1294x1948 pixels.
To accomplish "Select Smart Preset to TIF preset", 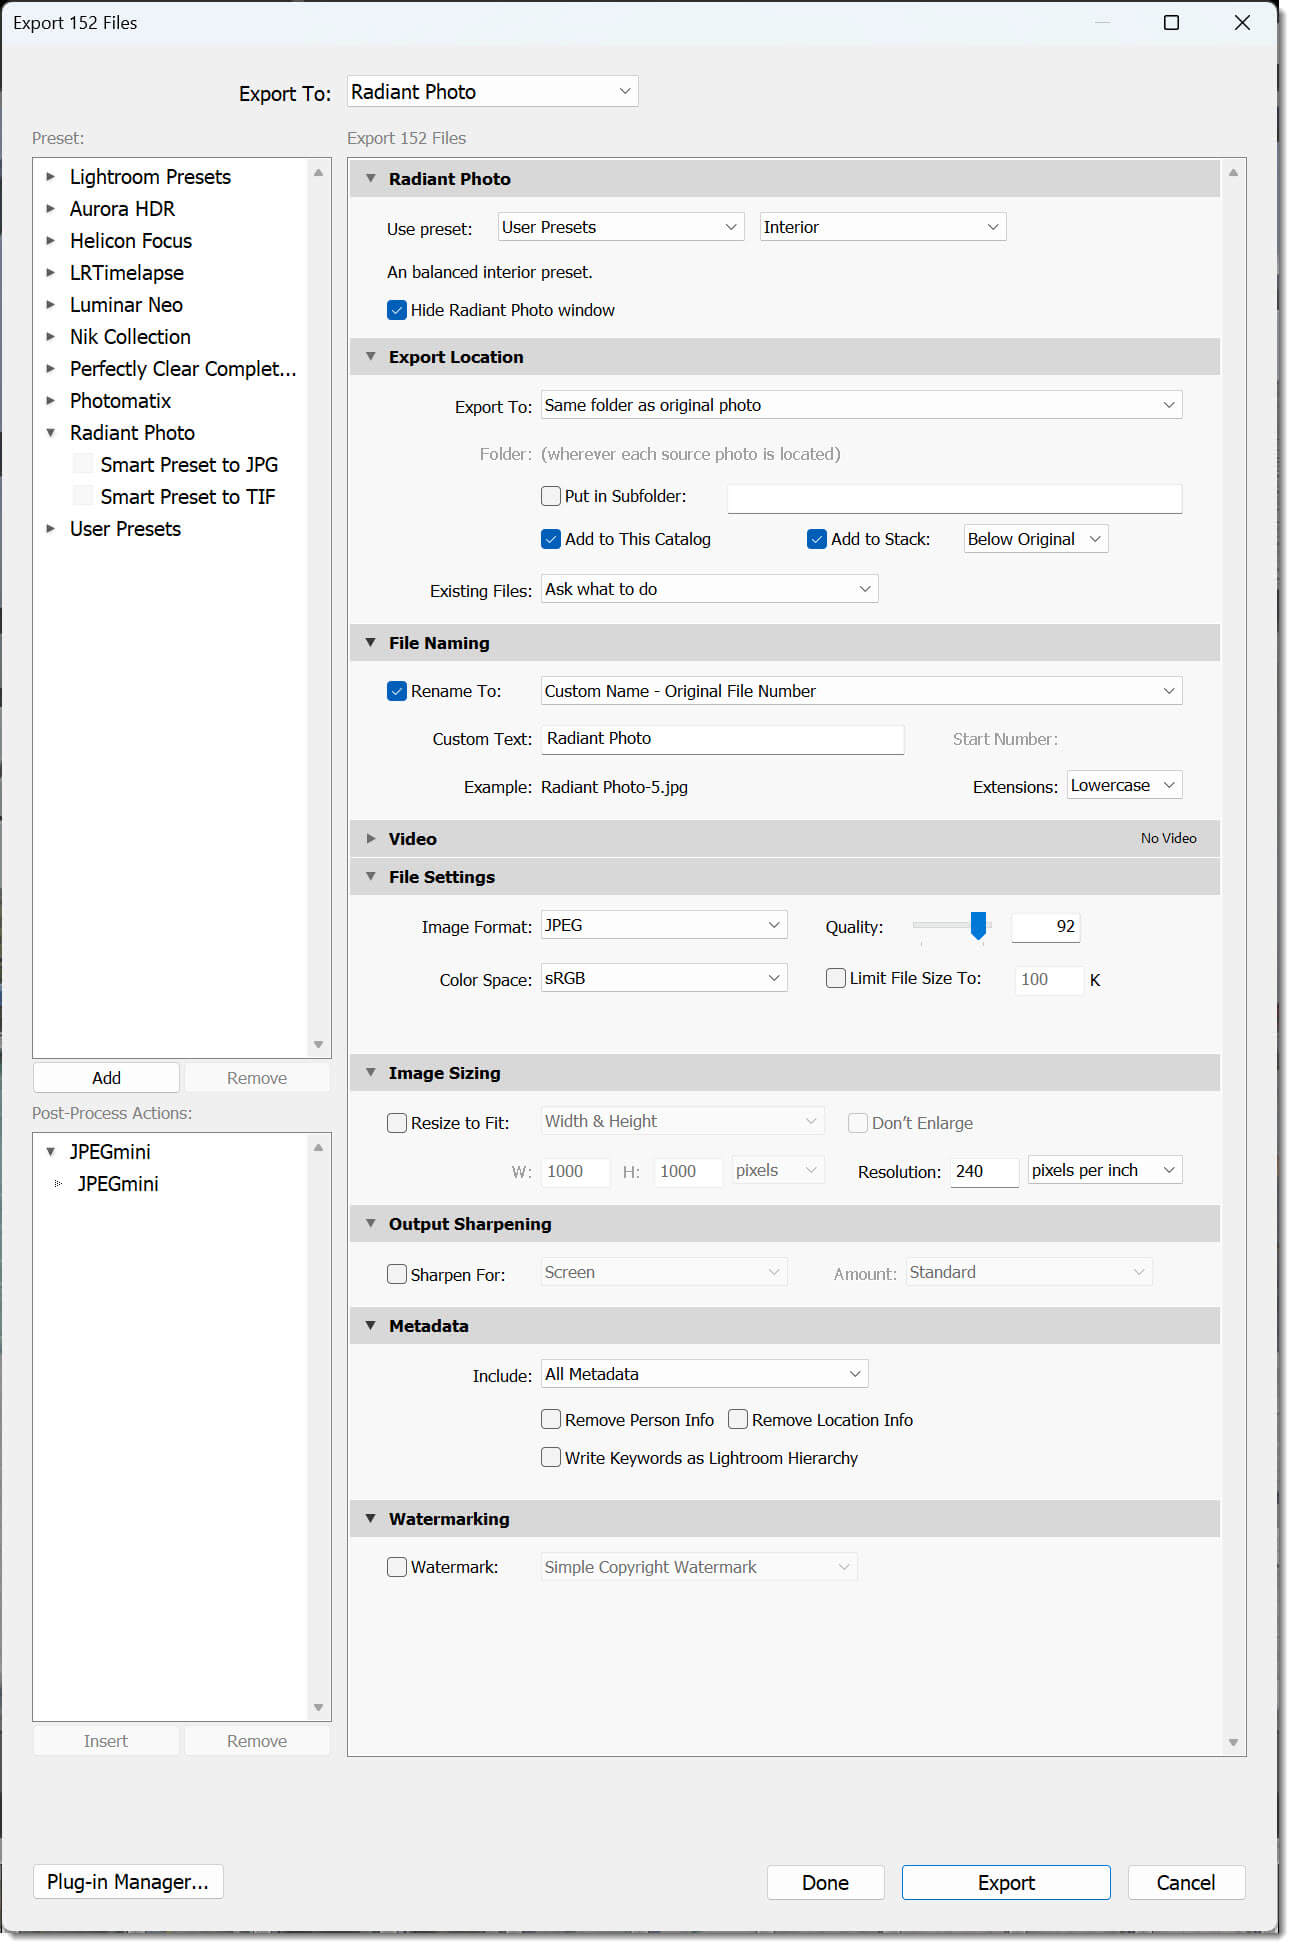I will [187, 497].
